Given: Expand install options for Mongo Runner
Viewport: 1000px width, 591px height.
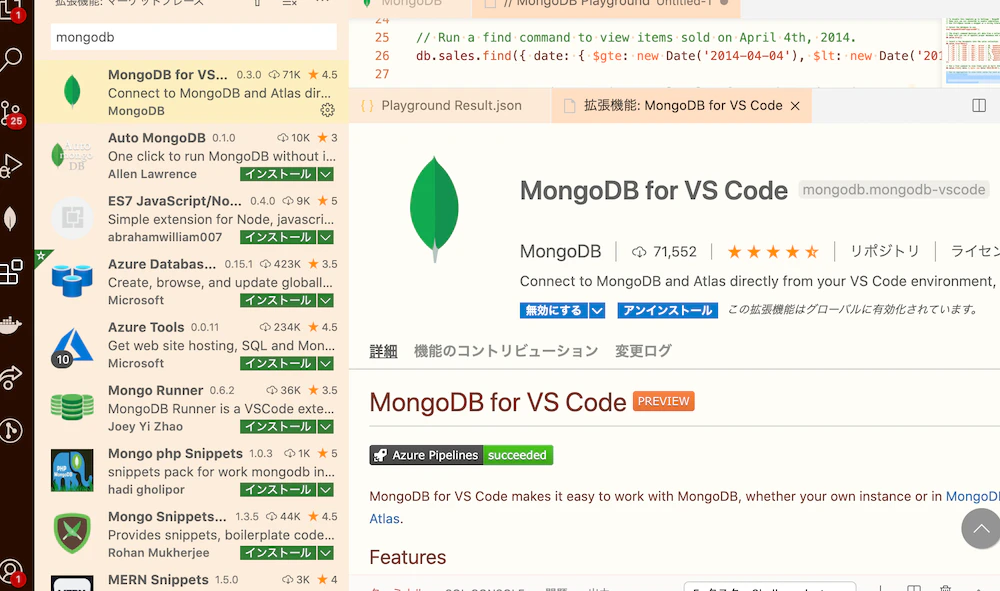Looking at the screenshot, I should (325, 427).
